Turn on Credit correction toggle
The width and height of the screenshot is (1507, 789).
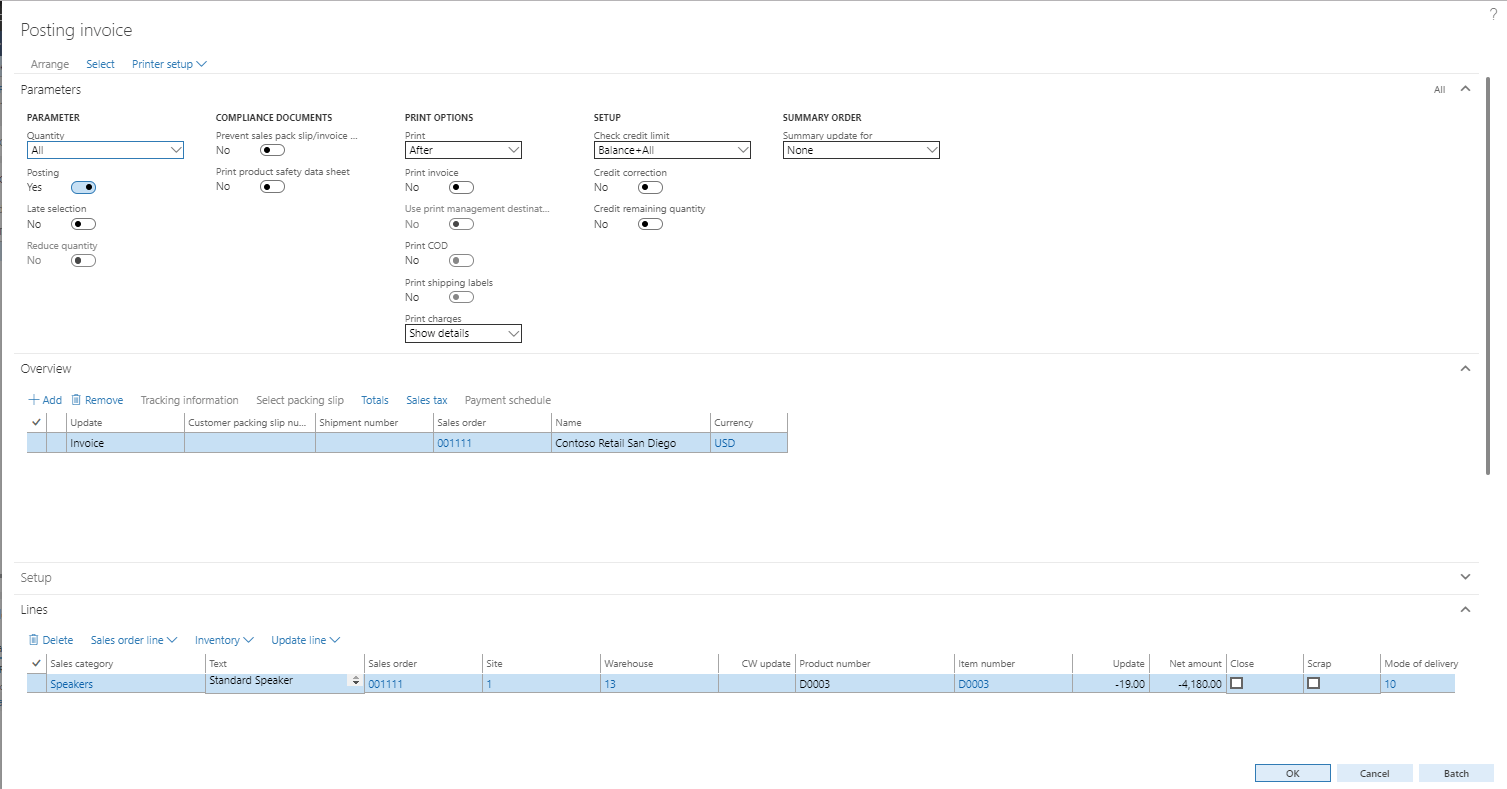tap(650, 187)
